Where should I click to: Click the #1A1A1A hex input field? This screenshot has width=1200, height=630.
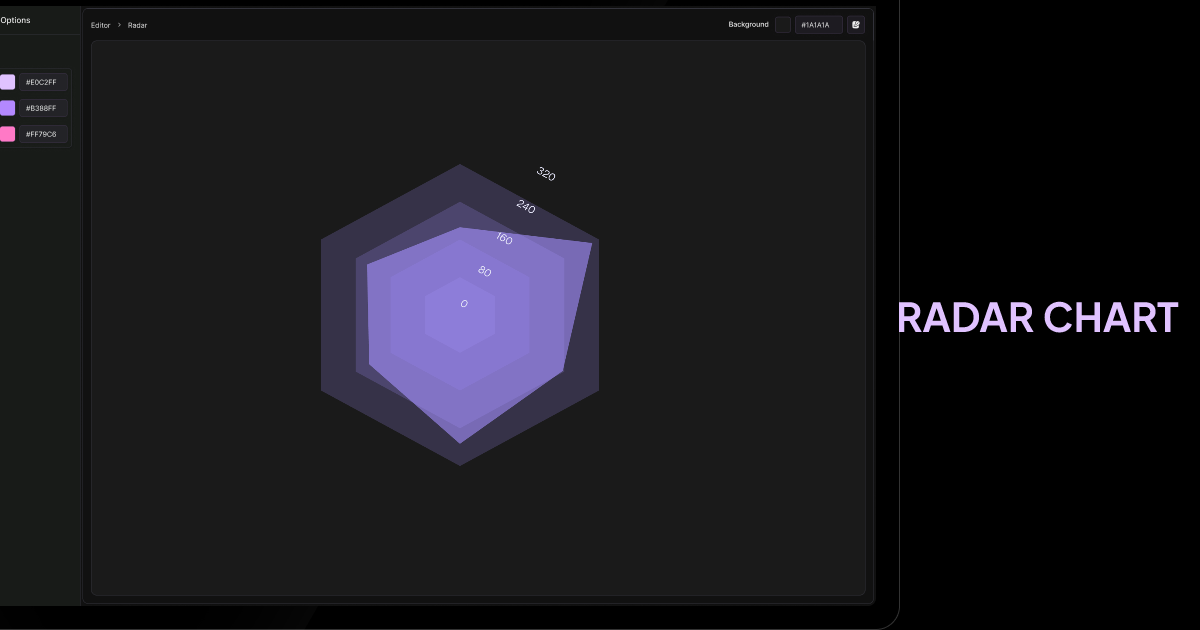tap(818, 24)
